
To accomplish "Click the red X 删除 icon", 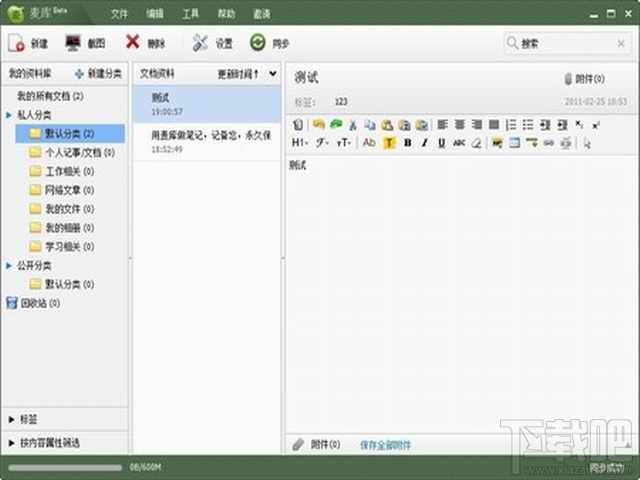I will [133, 42].
